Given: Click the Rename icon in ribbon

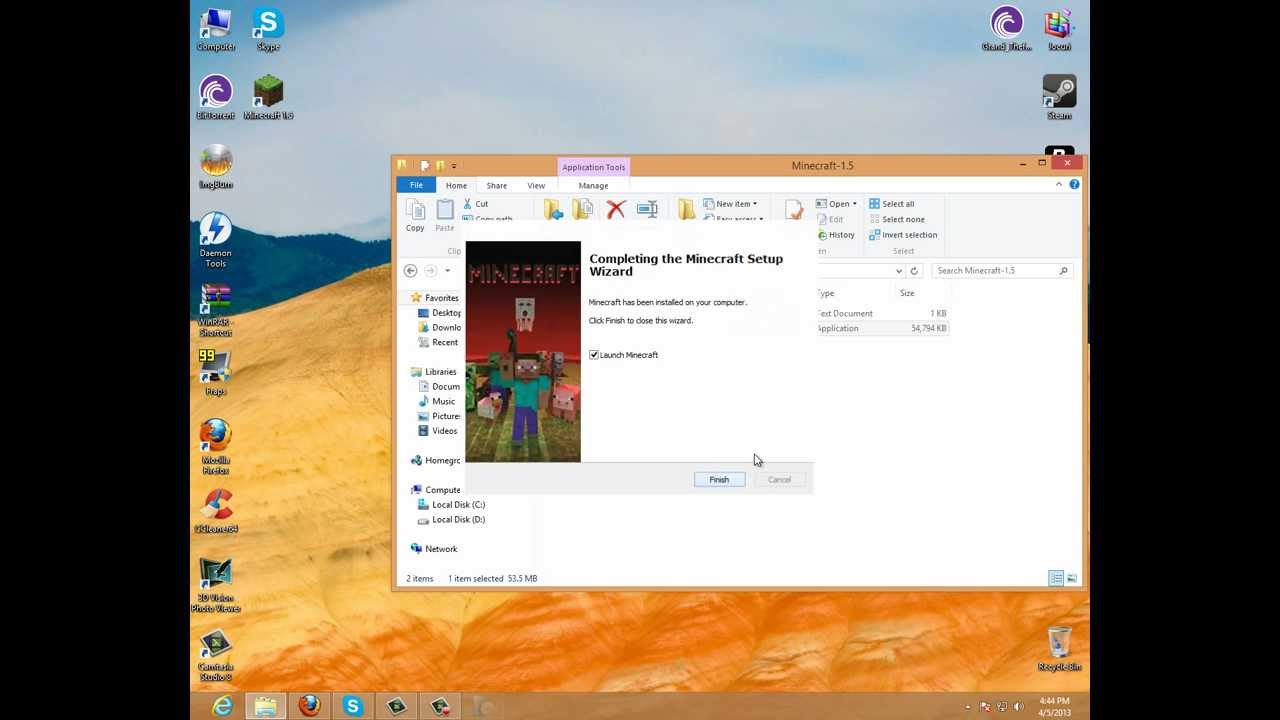Looking at the screenshot, I should tap(647, 209).
